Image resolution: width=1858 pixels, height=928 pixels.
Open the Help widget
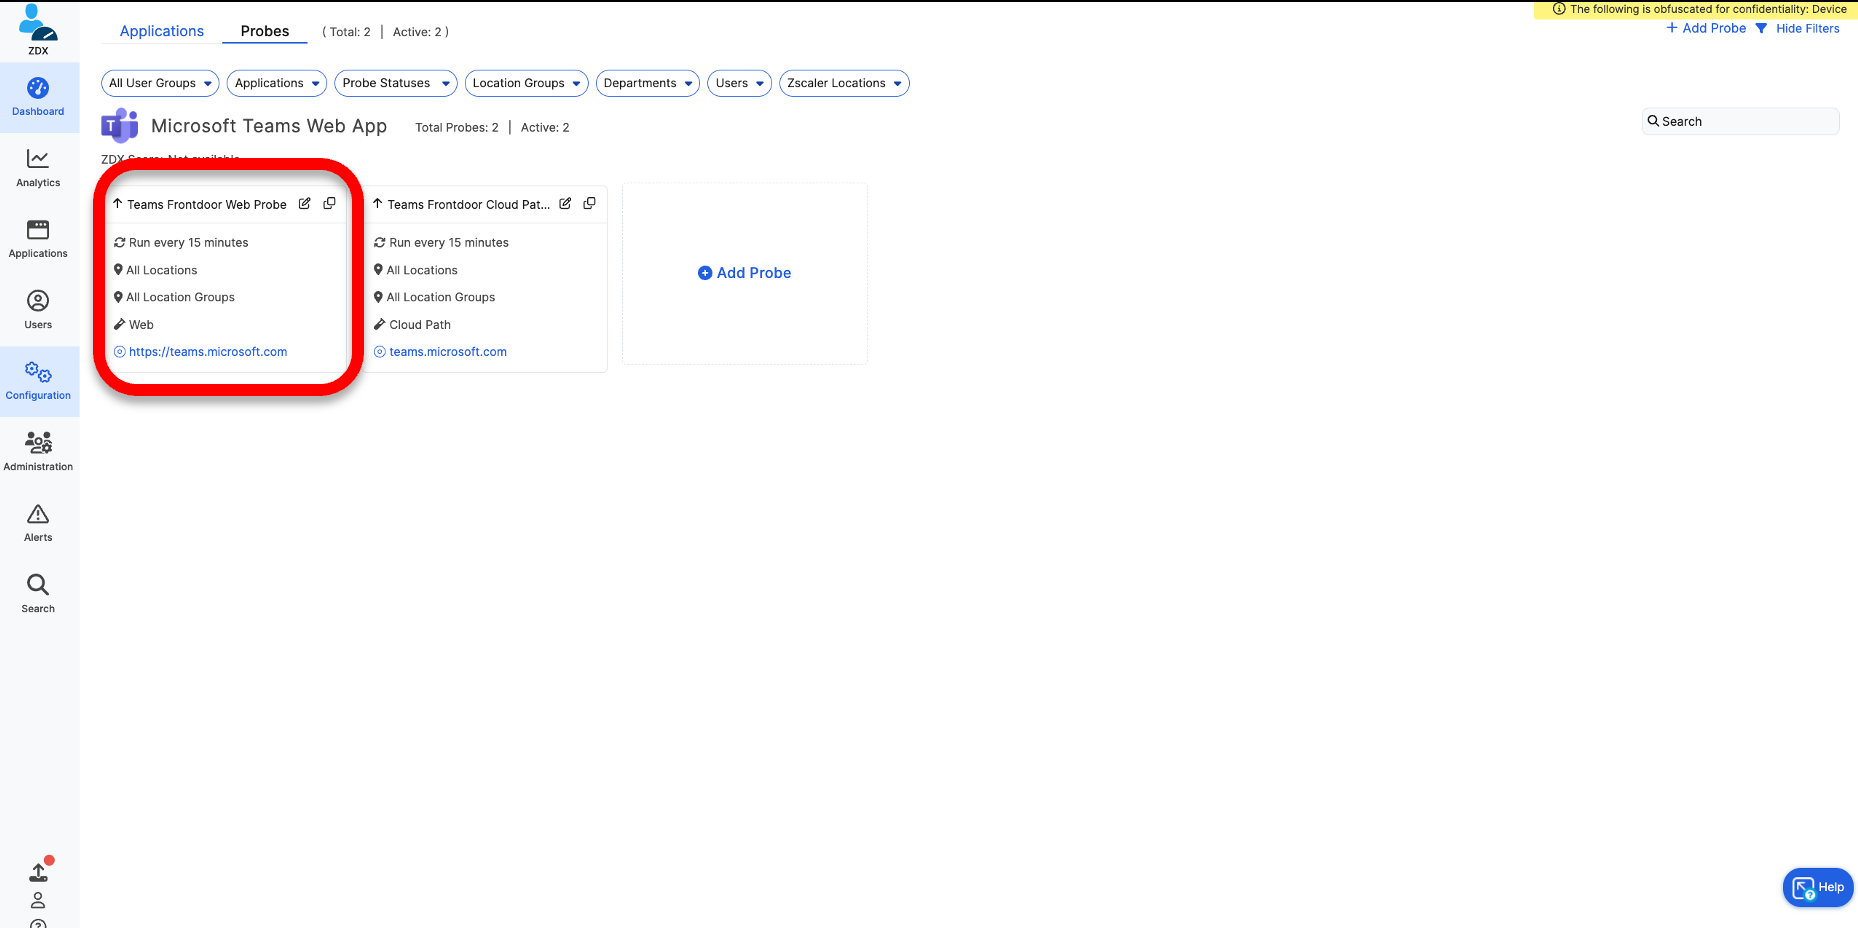[1818, 887]
